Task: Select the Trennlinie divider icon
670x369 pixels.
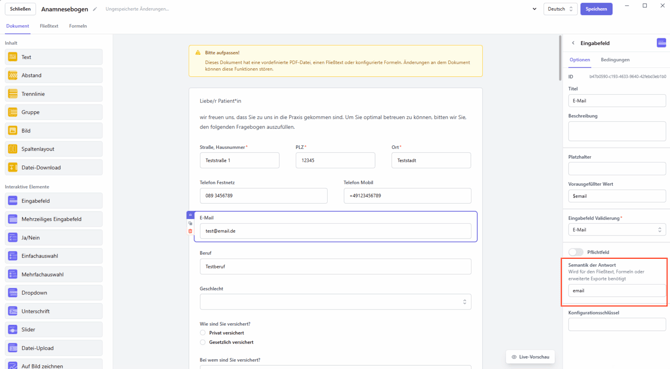Action: pyautogui.click(x=13, y=94)
